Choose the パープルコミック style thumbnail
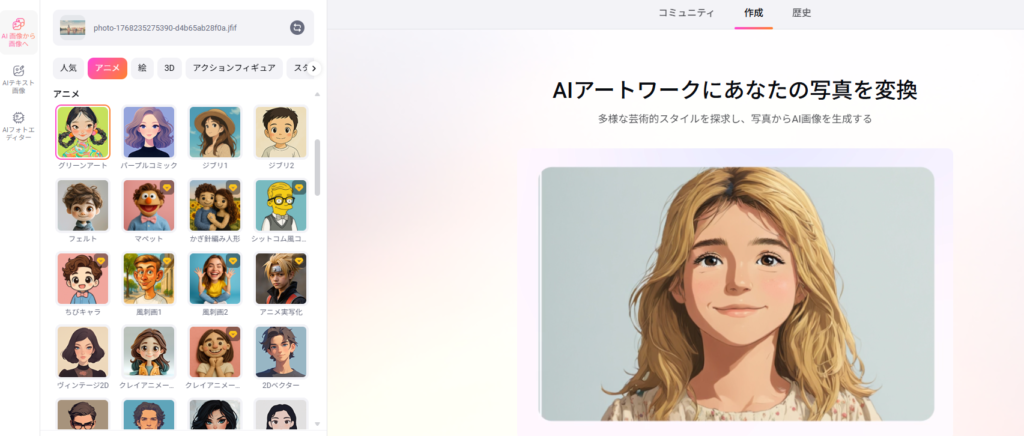This screenshot has height=436, width=1024. 149,132
